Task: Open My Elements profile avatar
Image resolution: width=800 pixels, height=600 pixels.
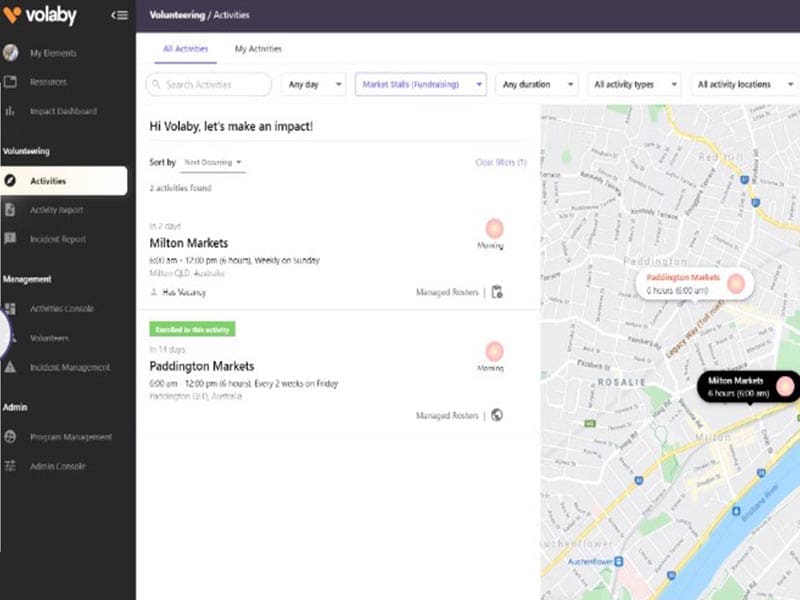Action: coord(10,53)
